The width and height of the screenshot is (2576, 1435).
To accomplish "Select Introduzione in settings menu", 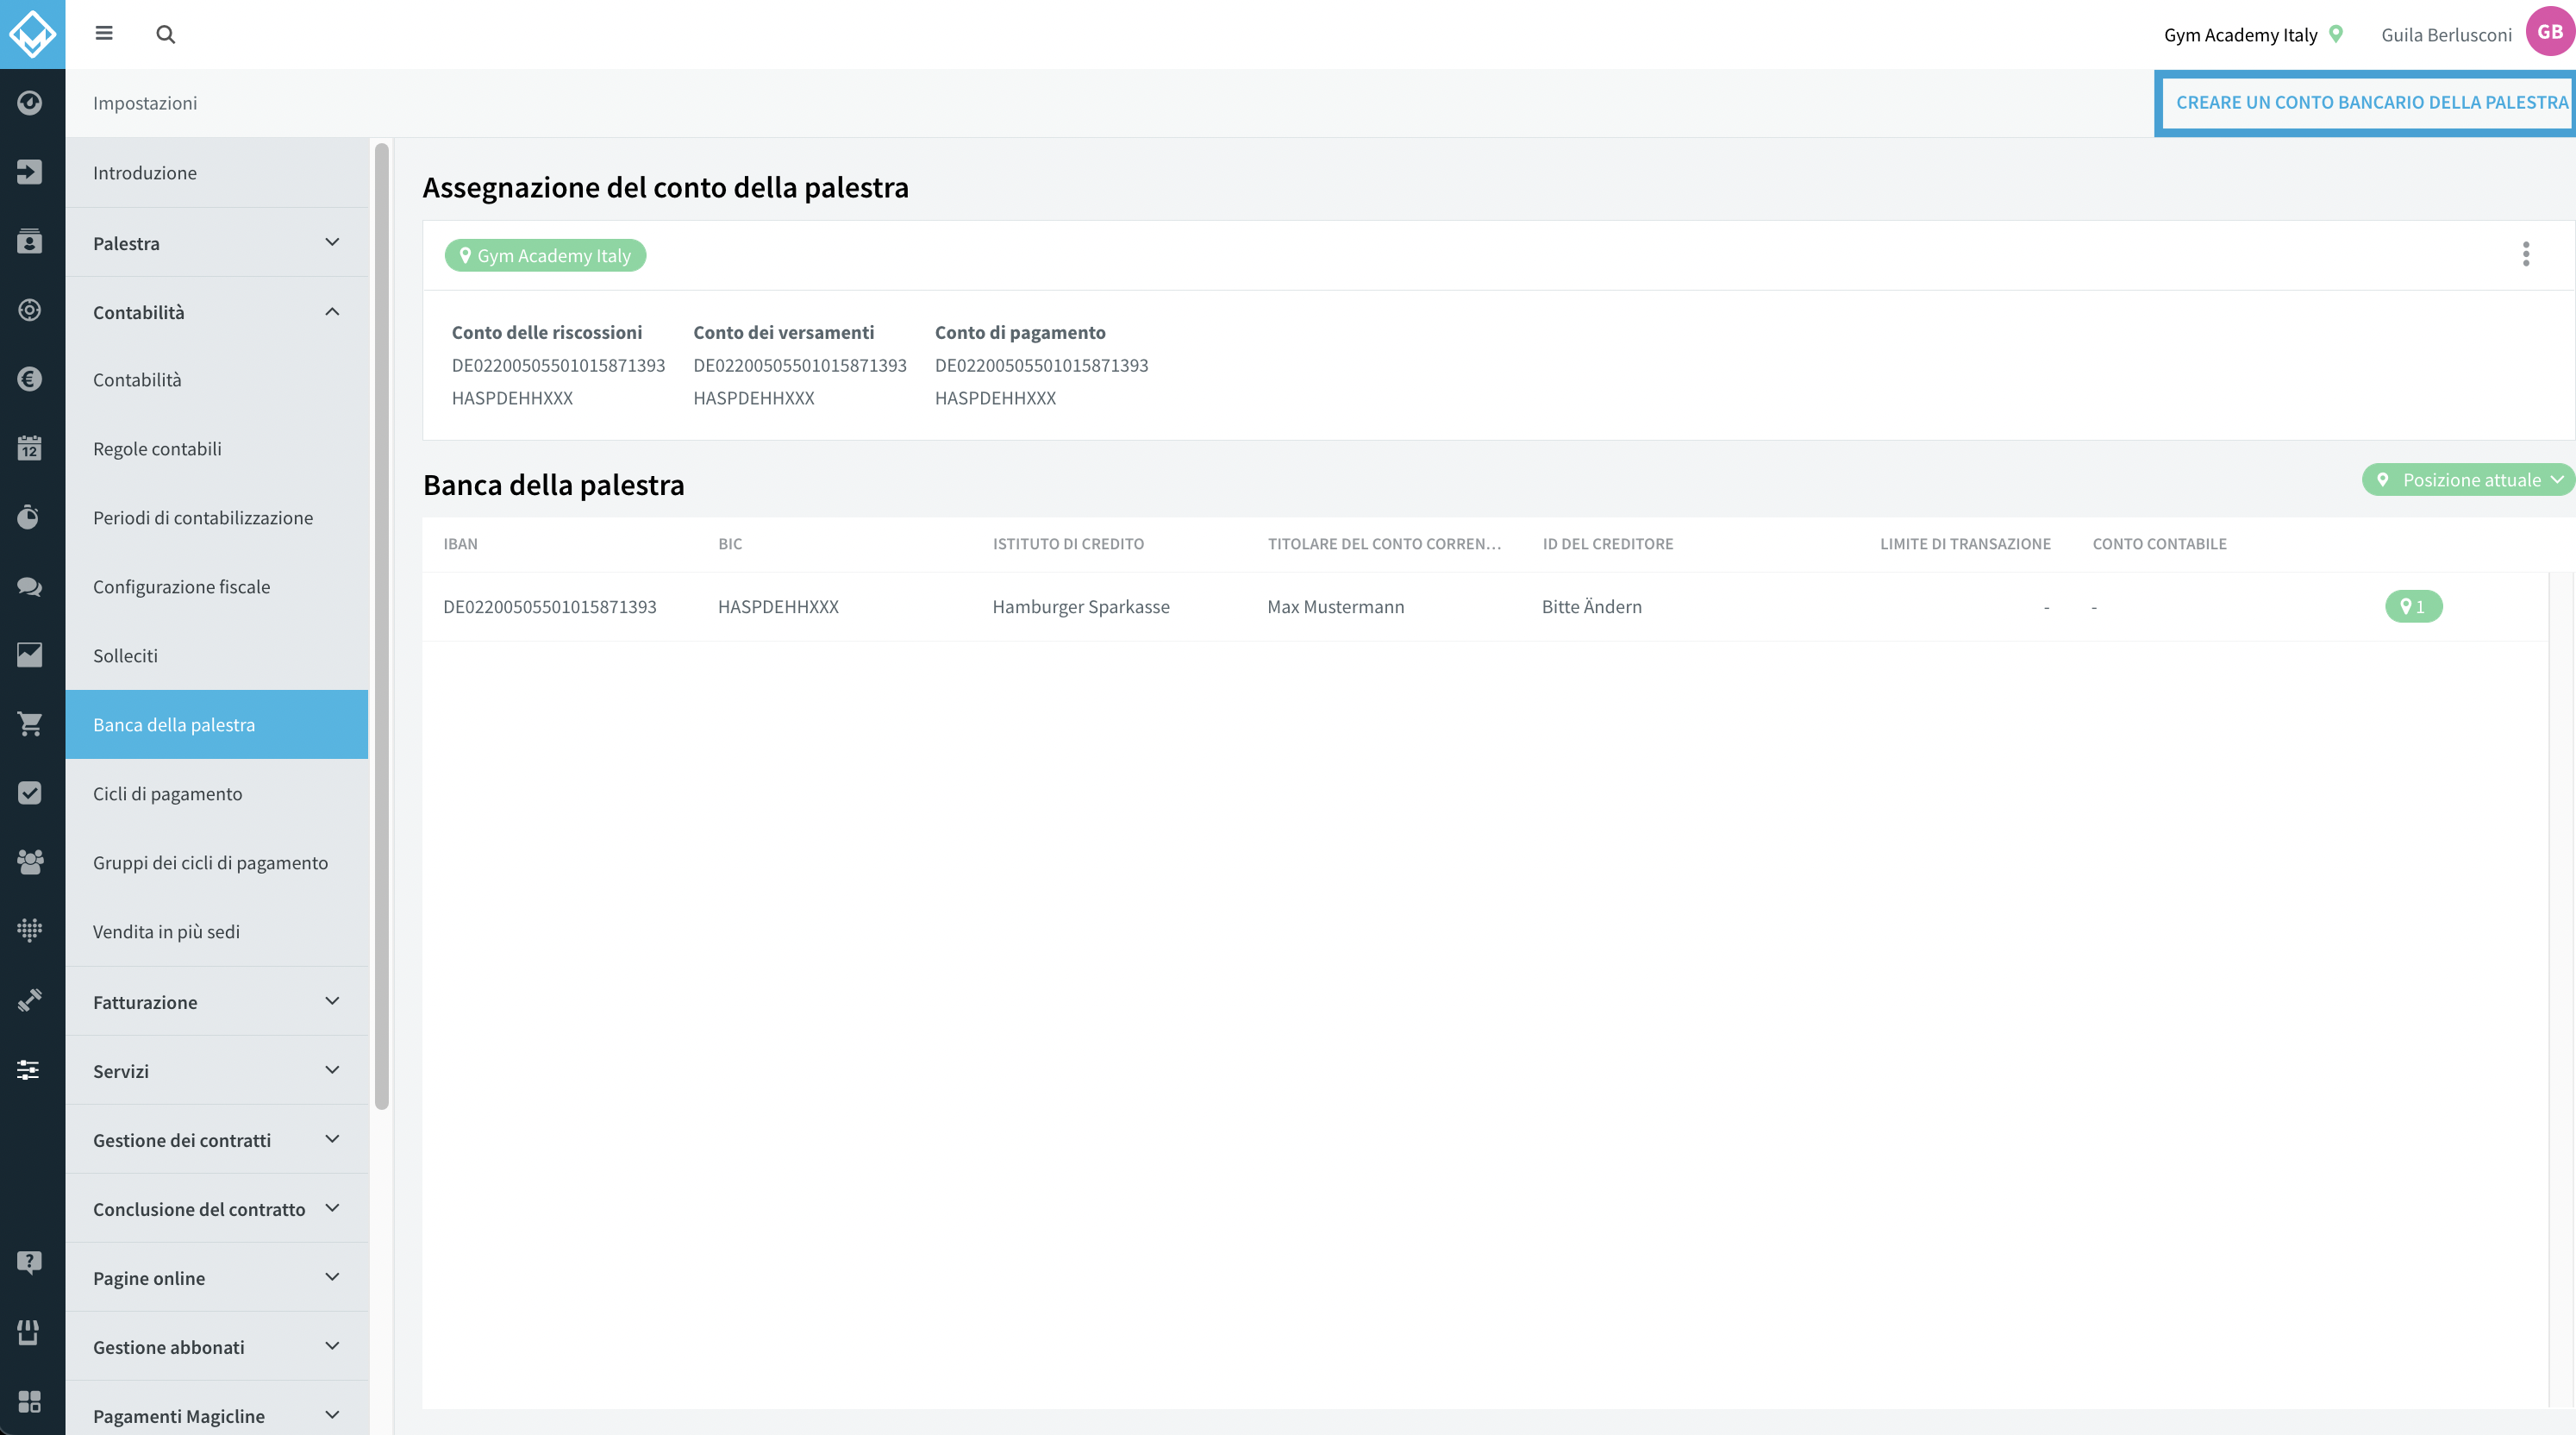I will 217,172.
